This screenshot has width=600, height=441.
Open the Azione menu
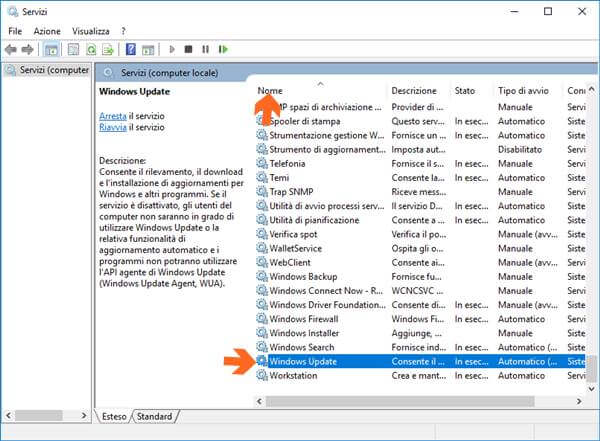tap(47, 31)
